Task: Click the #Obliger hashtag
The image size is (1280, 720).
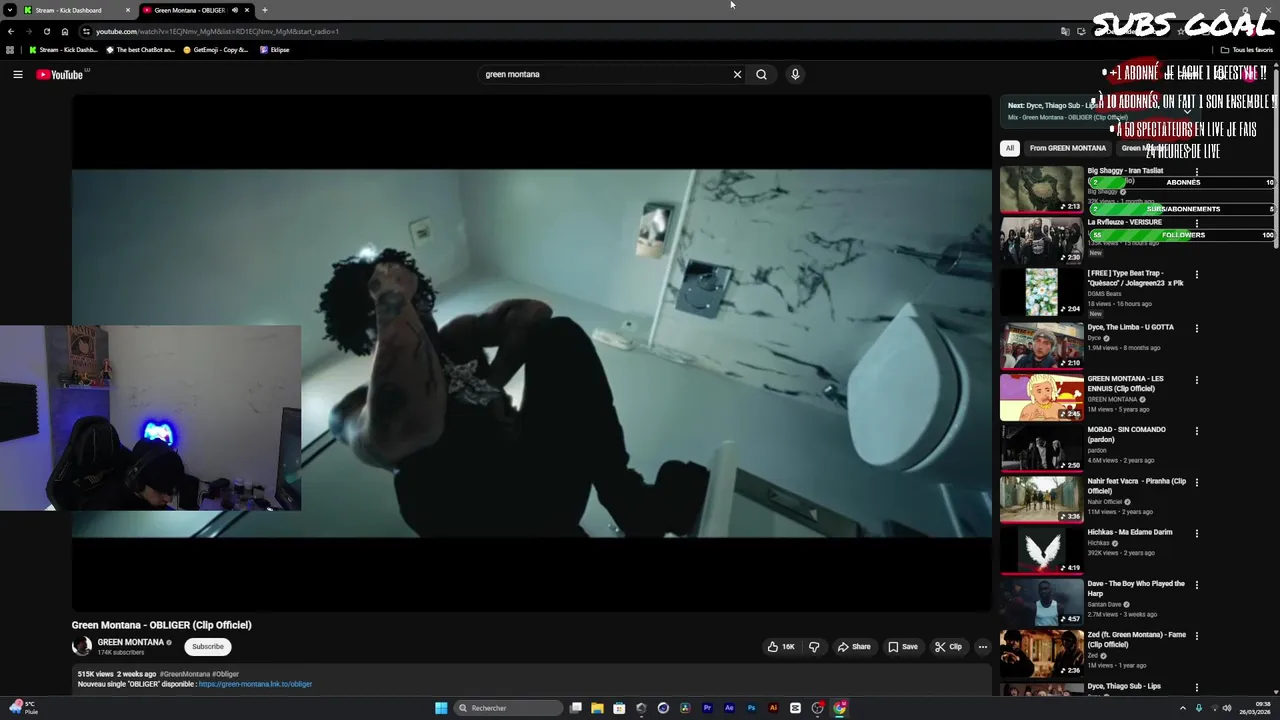Action: tap(225, 674)
